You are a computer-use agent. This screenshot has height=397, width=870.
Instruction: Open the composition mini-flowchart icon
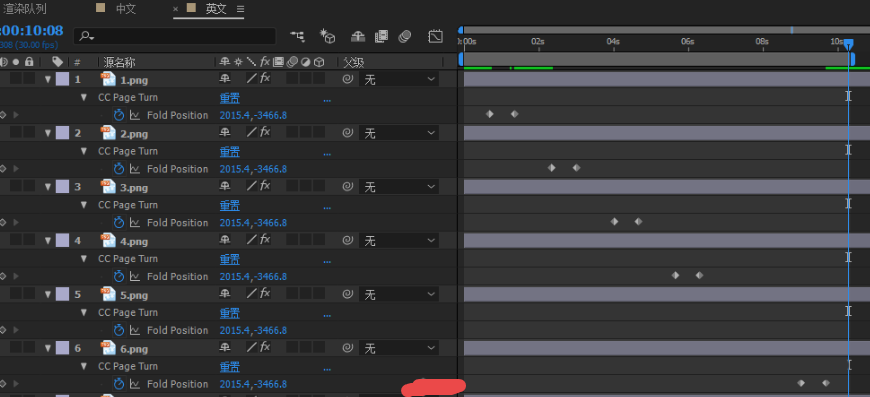(x=297, y=37)
